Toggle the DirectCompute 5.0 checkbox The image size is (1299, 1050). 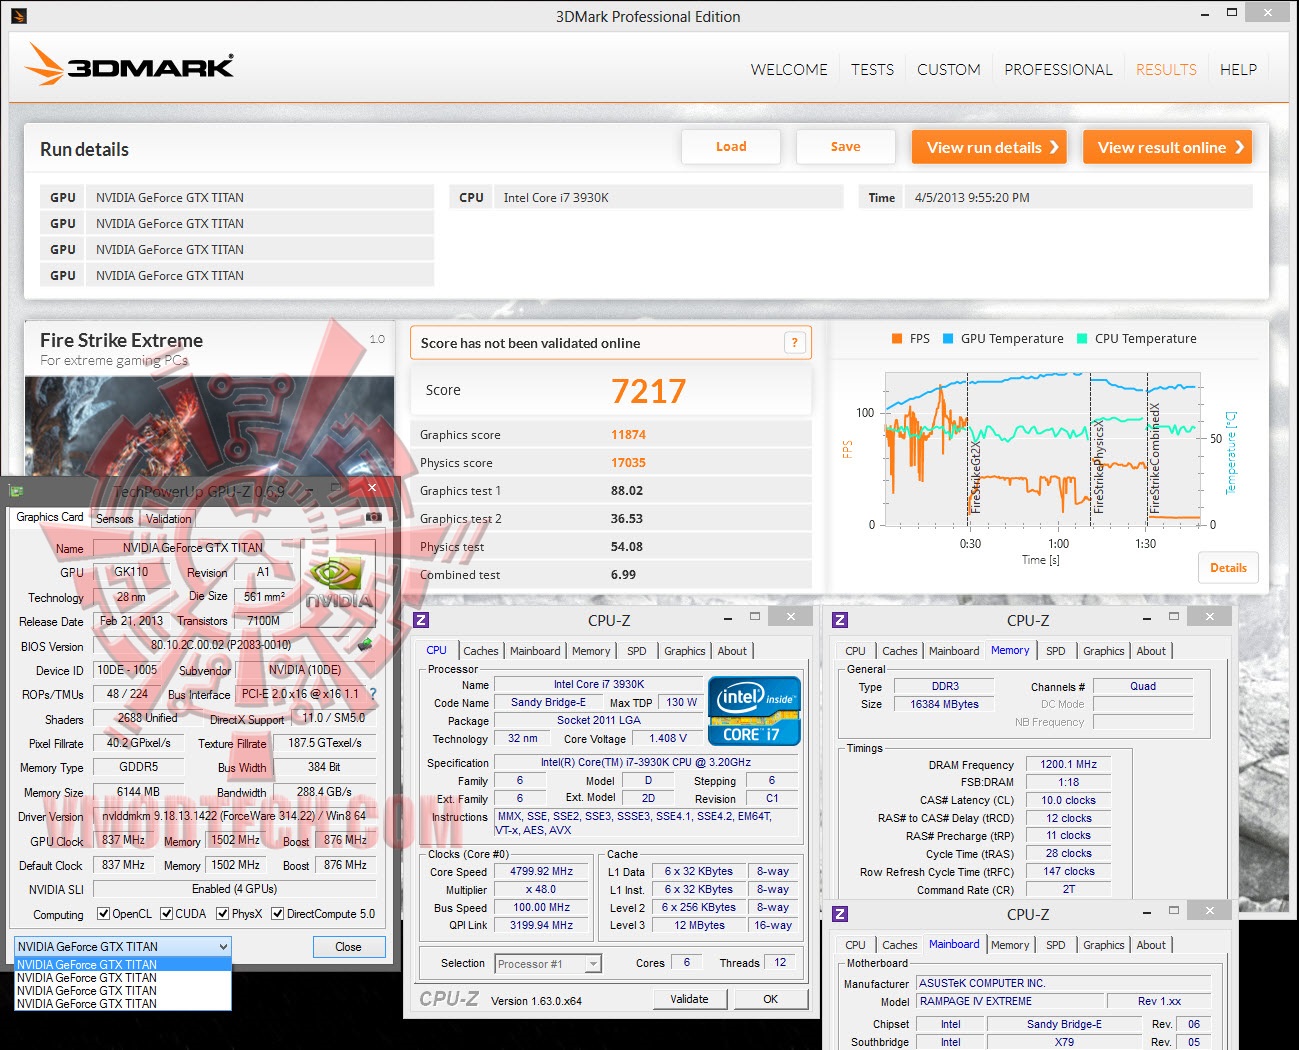click(277, 914)
